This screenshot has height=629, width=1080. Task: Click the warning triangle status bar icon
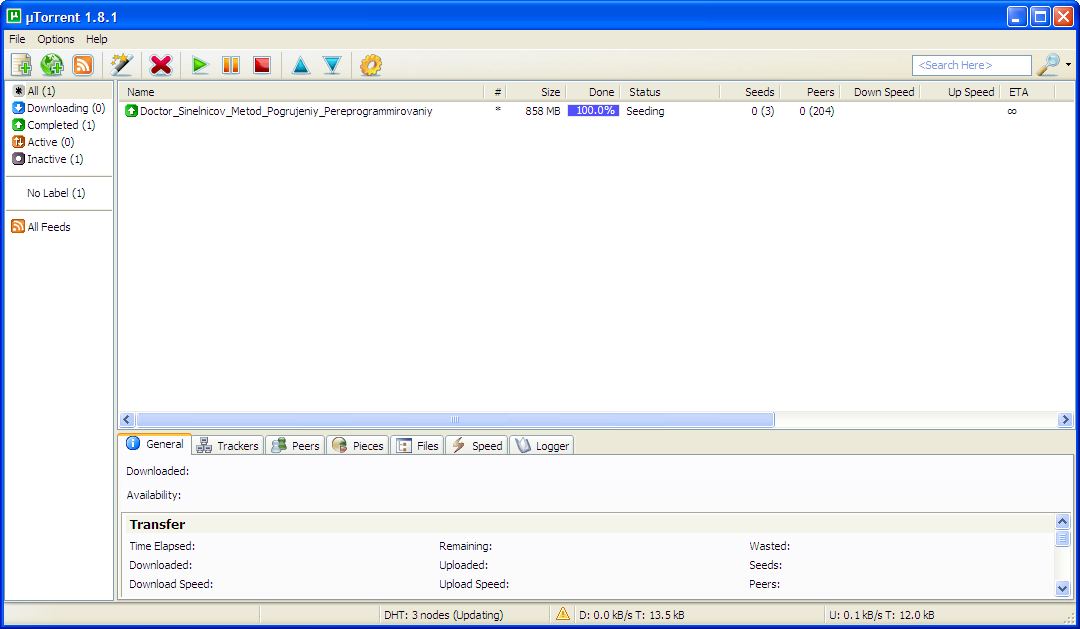563,613
